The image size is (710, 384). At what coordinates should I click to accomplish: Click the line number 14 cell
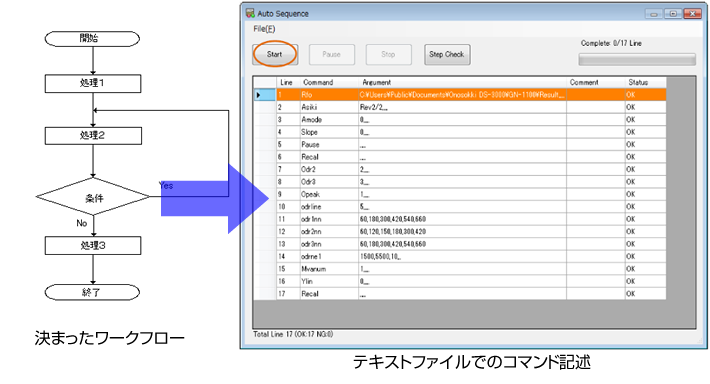click(288, 257)
